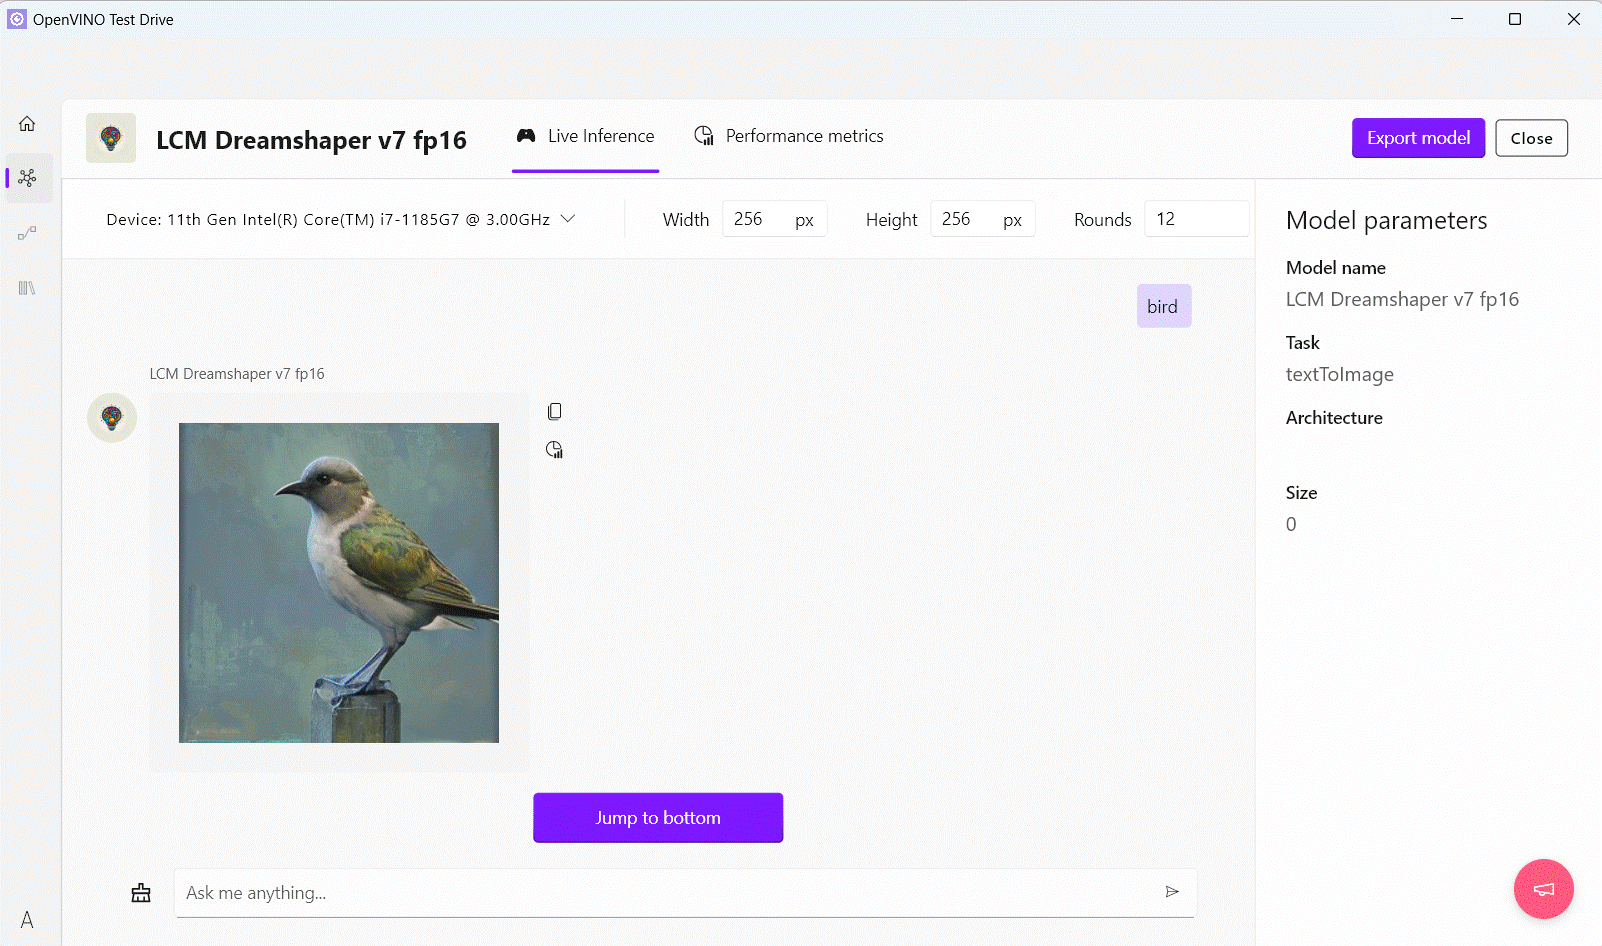Click the chat message model avatar
This screenshot has height=946, width=1602.
(x=112, y=418)
